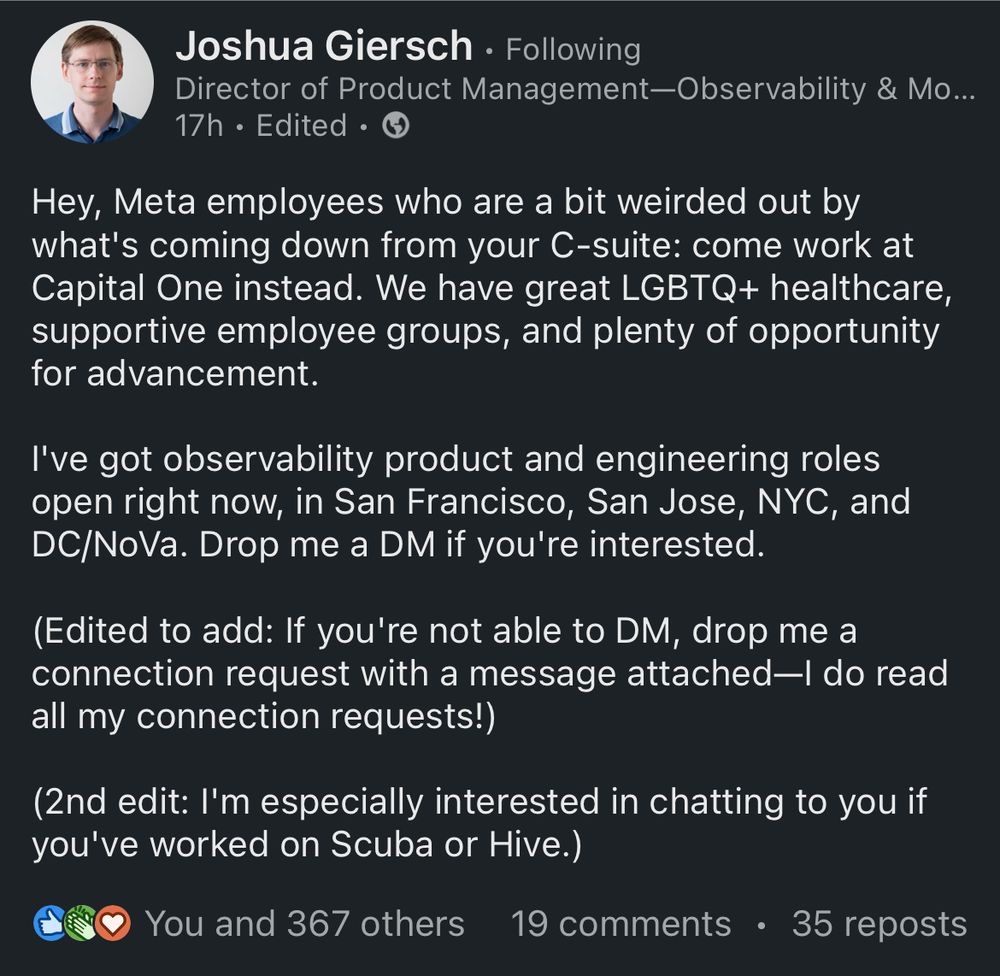Click the Joshua Giersch name link

tap(323, 47)
